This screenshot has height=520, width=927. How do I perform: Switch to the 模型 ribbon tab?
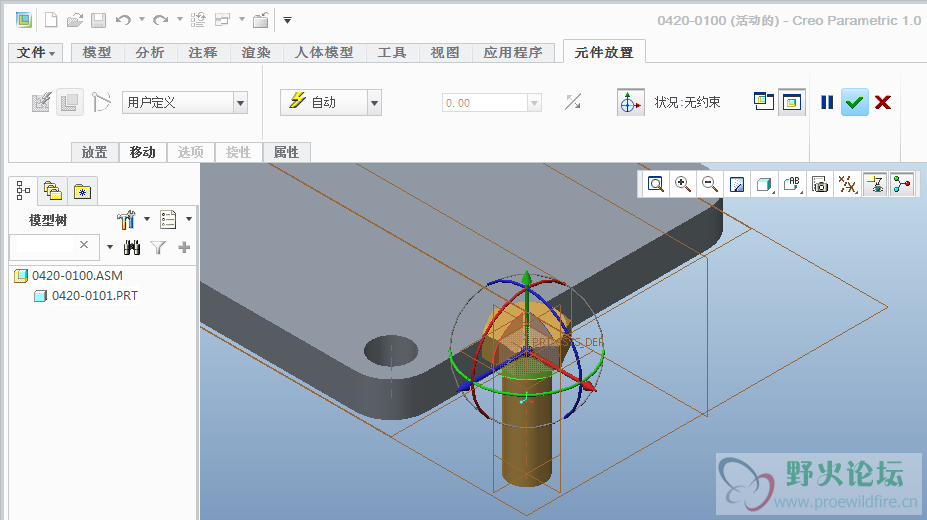pos(97,53)
